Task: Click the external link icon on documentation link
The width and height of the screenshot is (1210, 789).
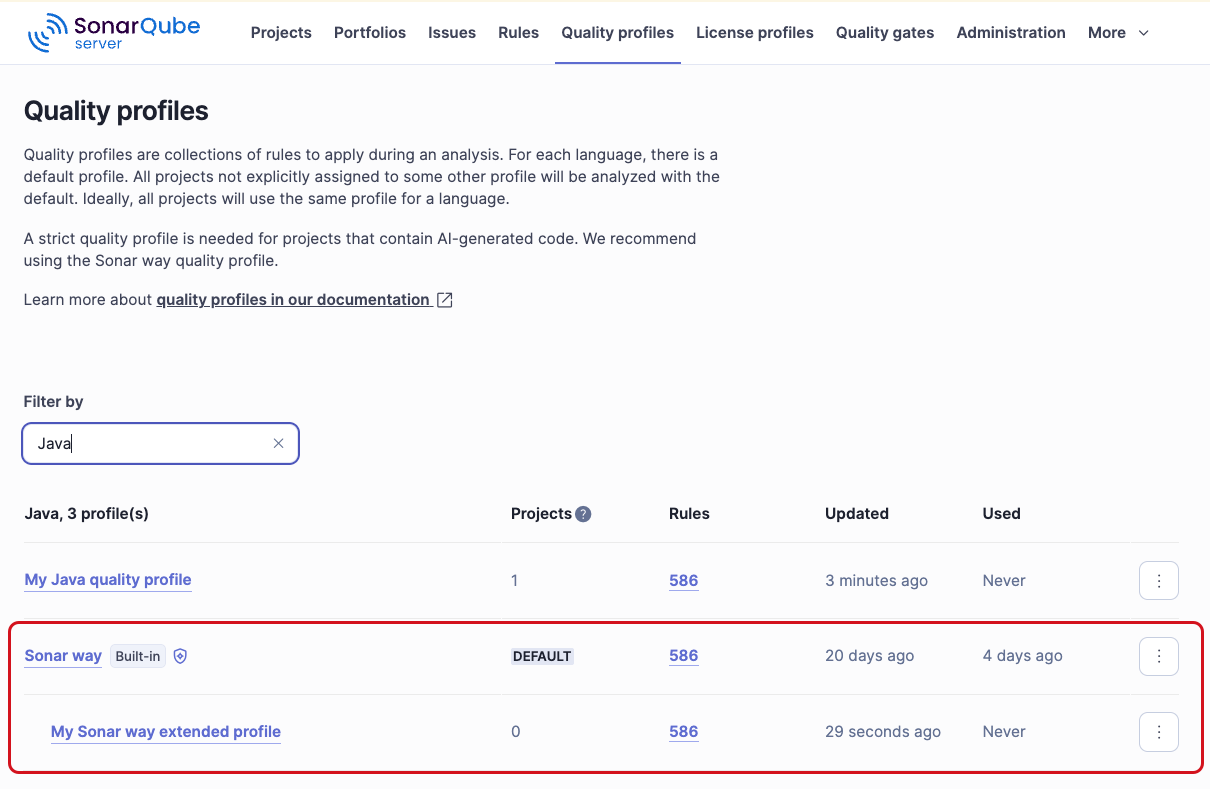Action: (x=443, y=299)
